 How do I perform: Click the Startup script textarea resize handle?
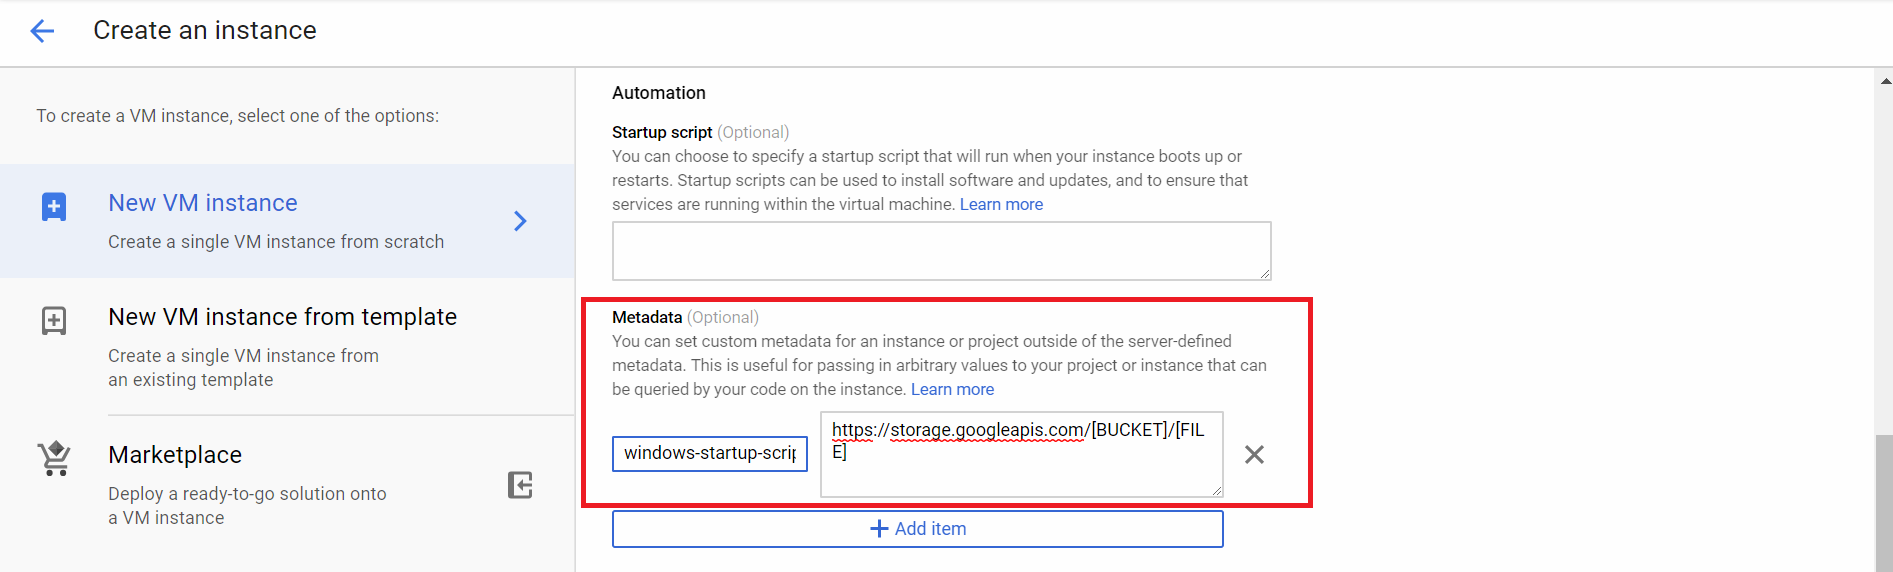click(1265, 274)
